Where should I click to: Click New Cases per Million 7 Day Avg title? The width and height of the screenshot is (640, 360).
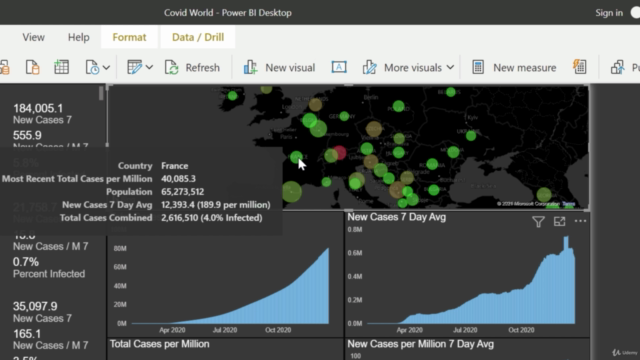(x=420, y=344)
